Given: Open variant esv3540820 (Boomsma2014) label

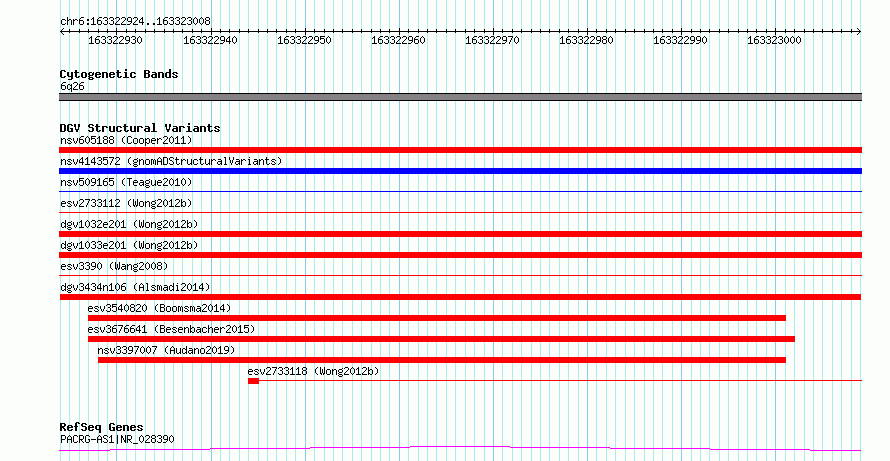Looking at the screenshot, I should coord(159,308).
